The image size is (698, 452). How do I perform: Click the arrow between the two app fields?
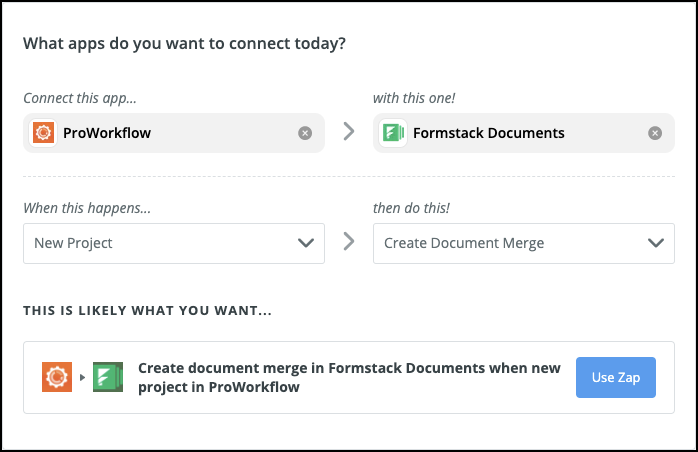pos(349,132)
